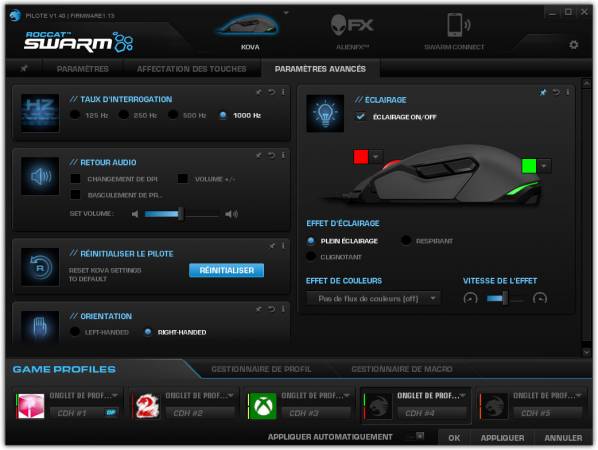This screenshot has height=450, width=598.
Task: Open the settings gear icon
Action: 574,45
